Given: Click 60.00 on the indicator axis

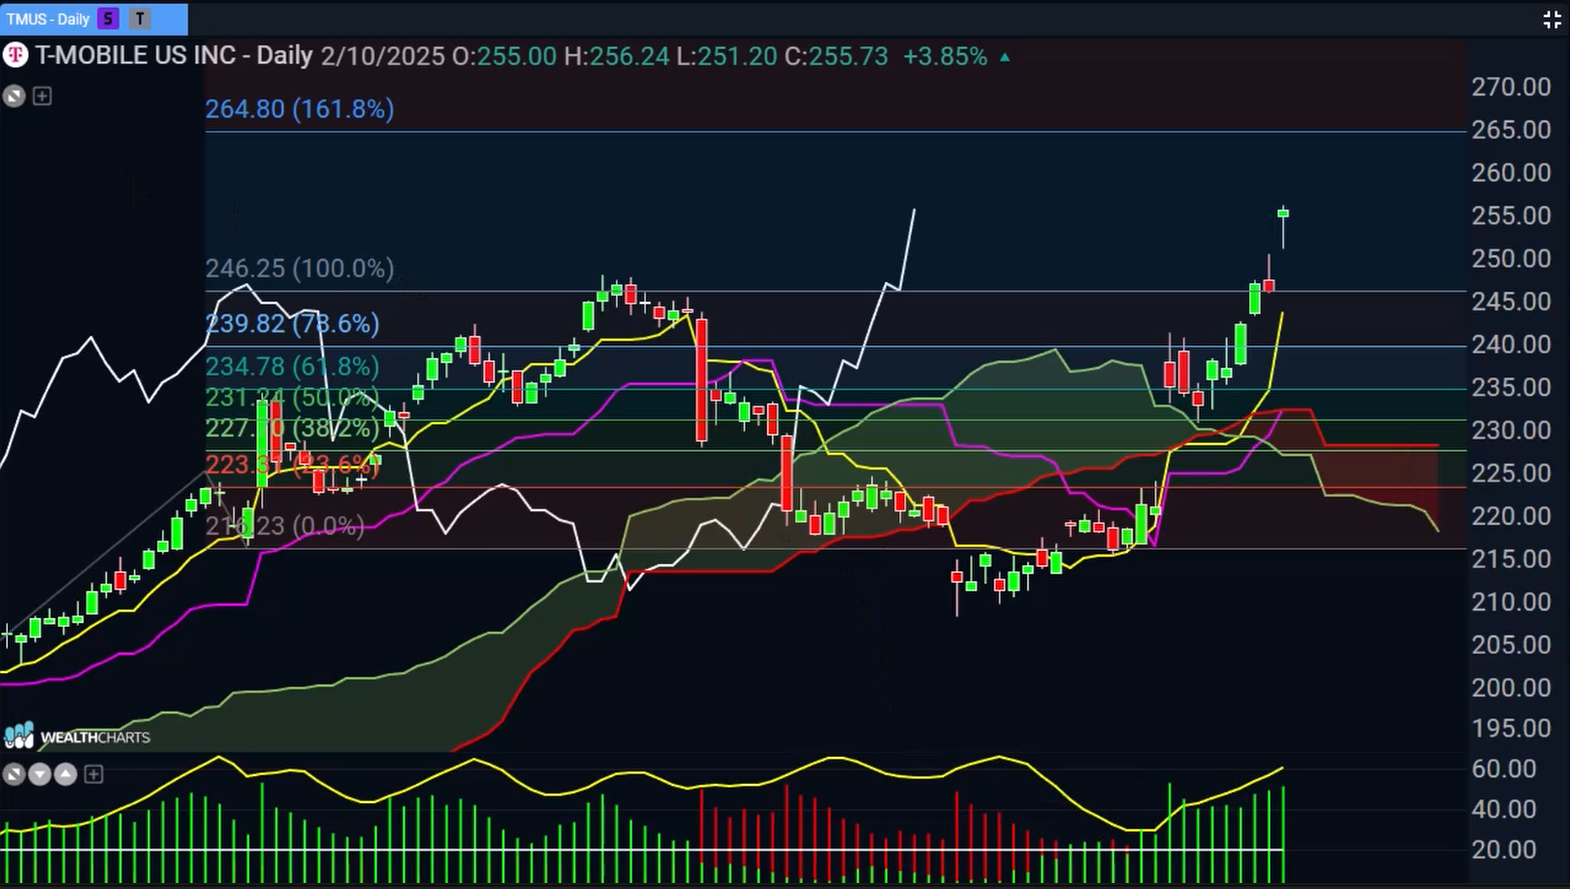Looking at the screenshot, I should click(x=1504, y=769).
